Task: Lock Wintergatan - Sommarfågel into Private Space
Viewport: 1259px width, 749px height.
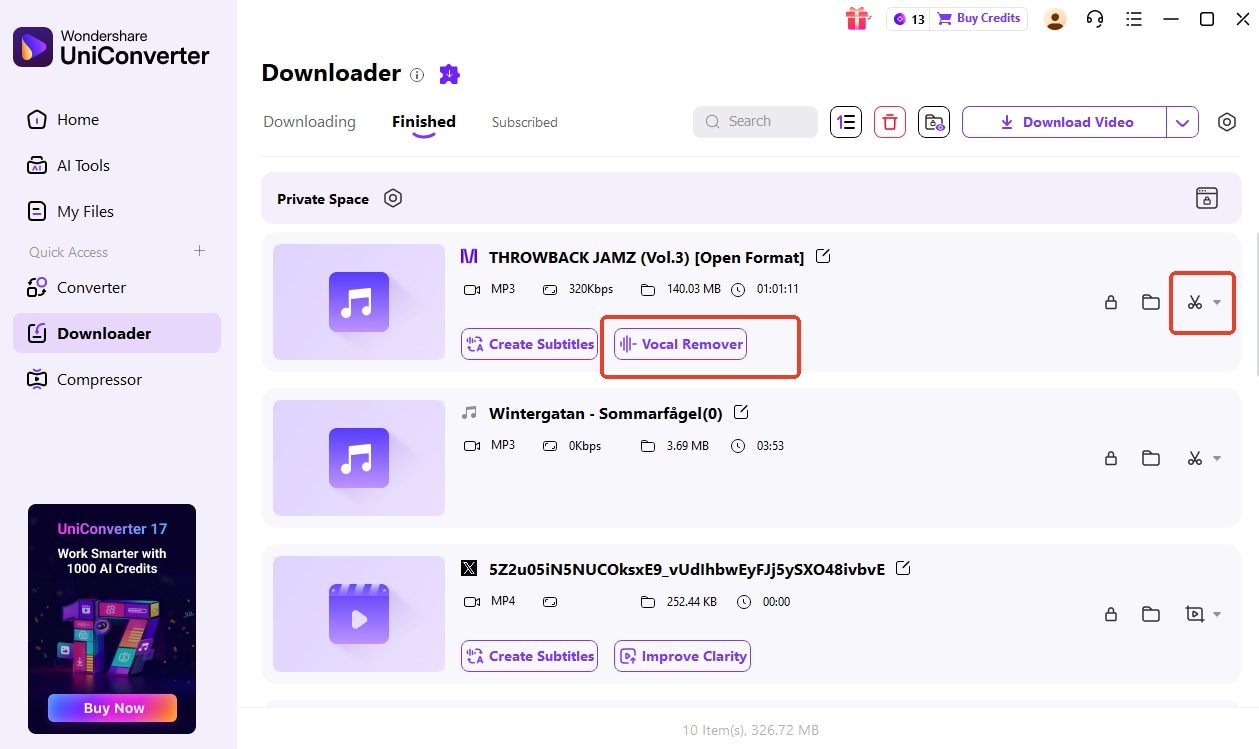Action: pos(1110,458)
